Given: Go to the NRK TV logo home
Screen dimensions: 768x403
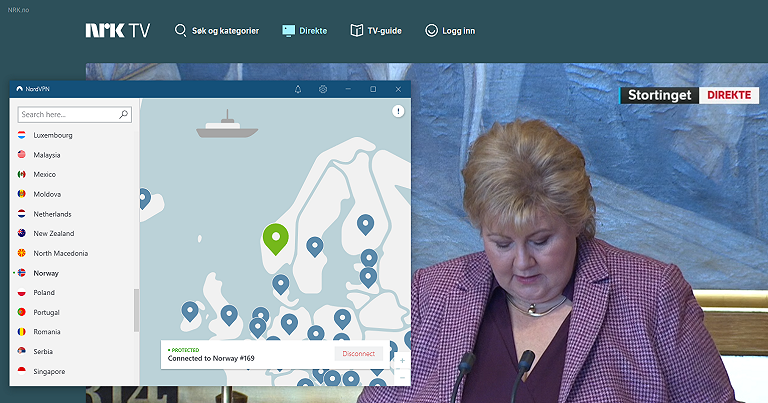Looking at the screenshot, I should (x=118, y=30).
